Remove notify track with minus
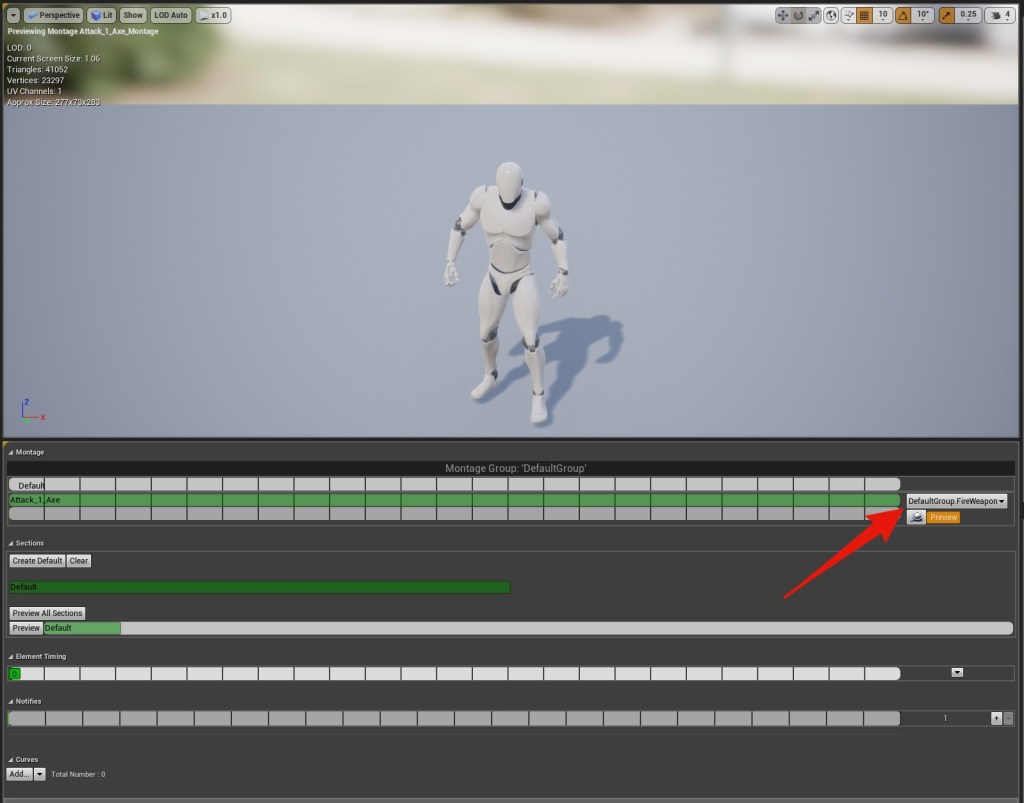The height and width of the screenshot is (803, 1024). 1008,718
